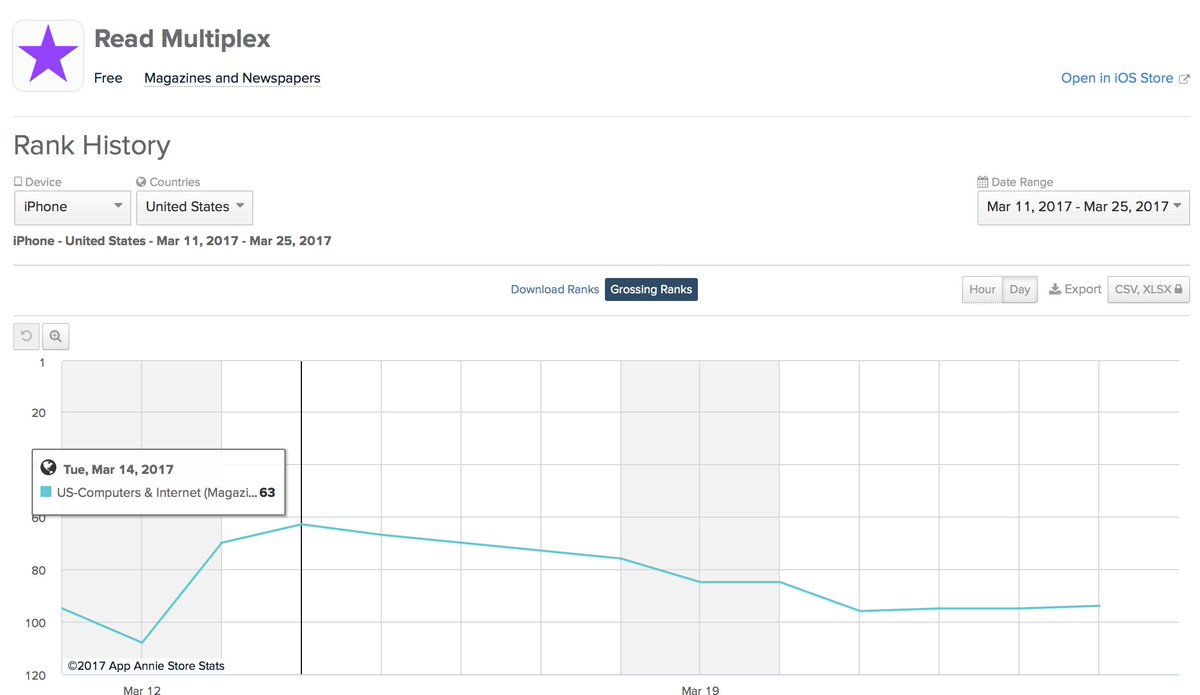Screen dimensions: 1200x695
Task: Click the external link icon beside Open in iOS Store
Action: (x=1185, y=78)
